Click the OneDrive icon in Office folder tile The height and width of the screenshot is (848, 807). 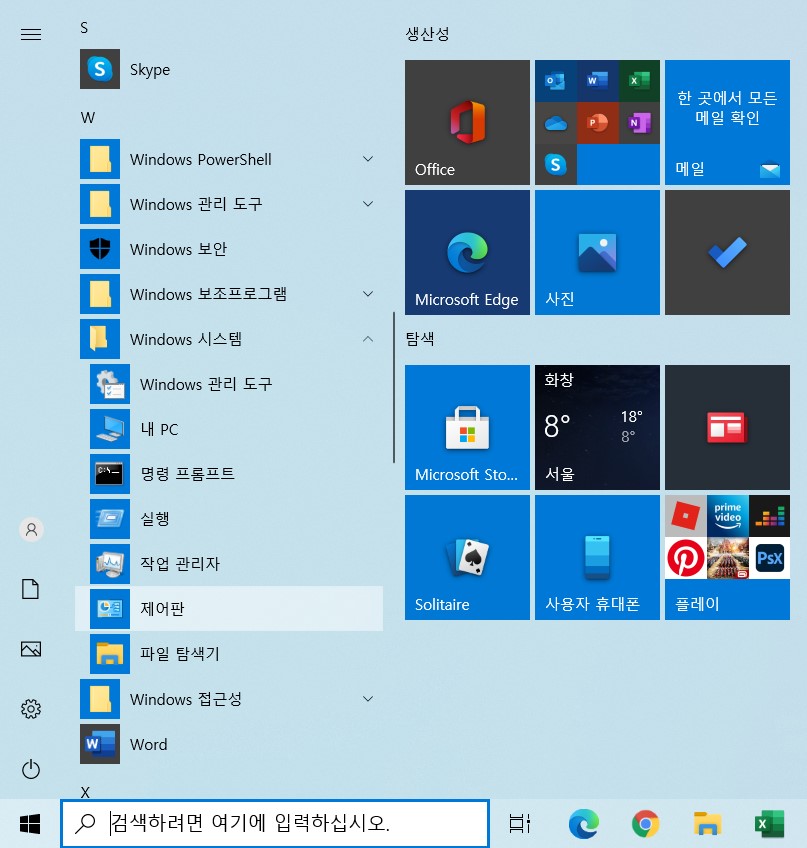click(x=555, y=123)
